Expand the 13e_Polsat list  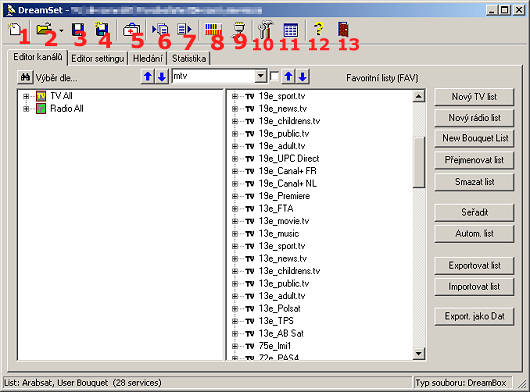[235, 309]
